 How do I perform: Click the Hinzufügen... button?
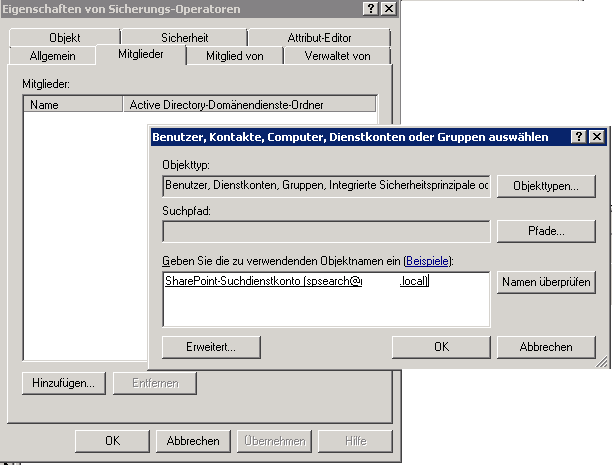pyautogui.click(x=64, y=383)
